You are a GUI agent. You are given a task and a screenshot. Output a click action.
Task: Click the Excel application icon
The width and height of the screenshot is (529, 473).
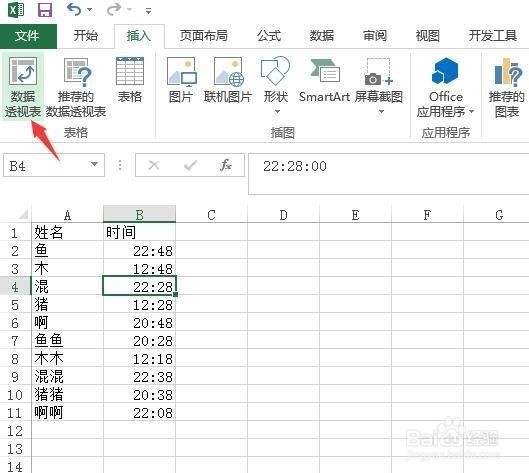coord(16,10)
